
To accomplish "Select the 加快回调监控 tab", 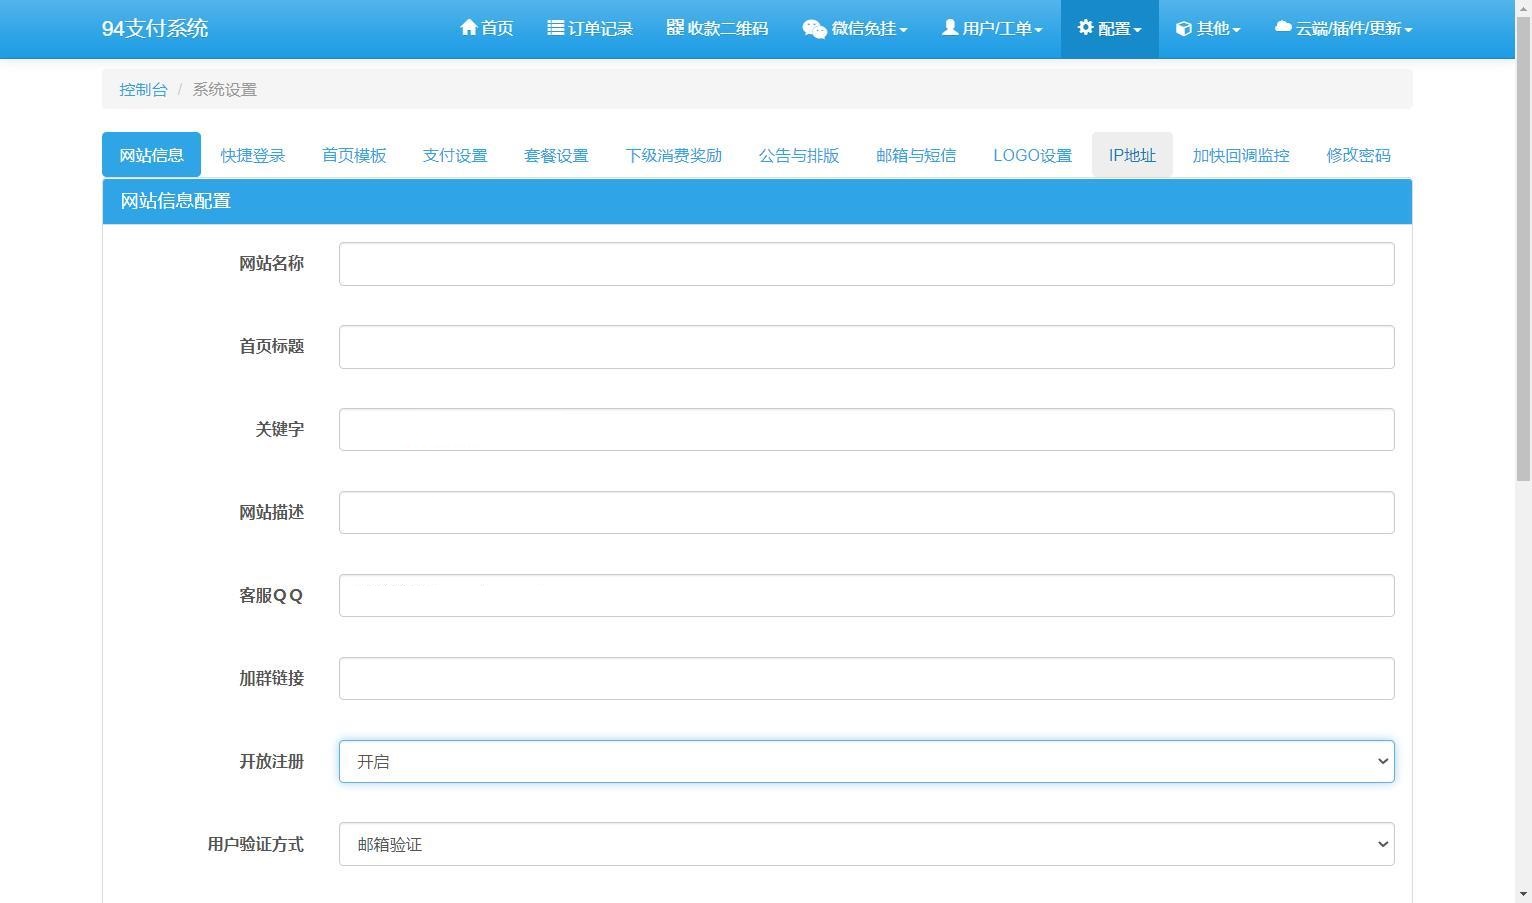I will click(1240, 155).
